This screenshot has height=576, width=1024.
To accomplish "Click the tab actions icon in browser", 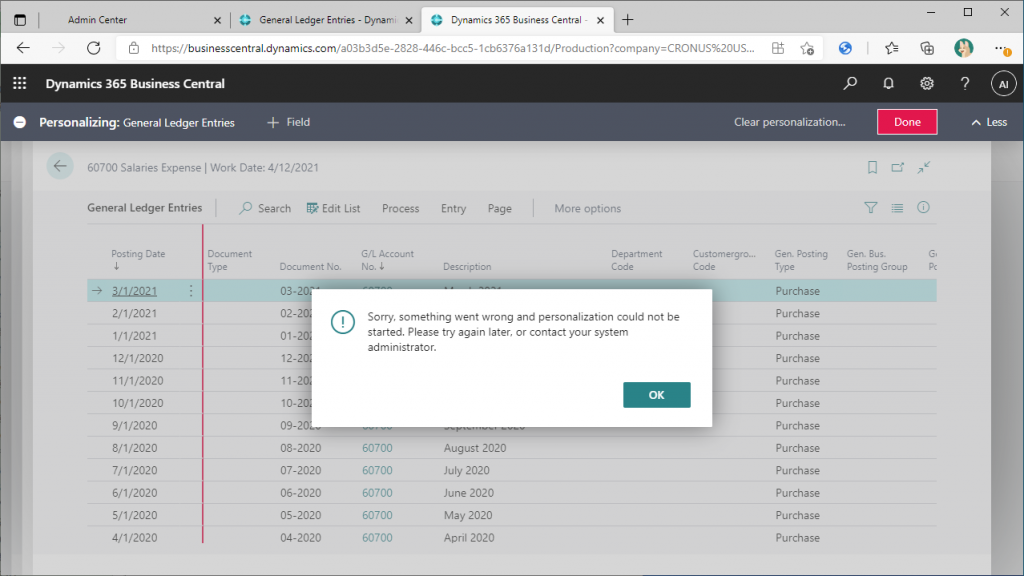I will coord(20,20).
